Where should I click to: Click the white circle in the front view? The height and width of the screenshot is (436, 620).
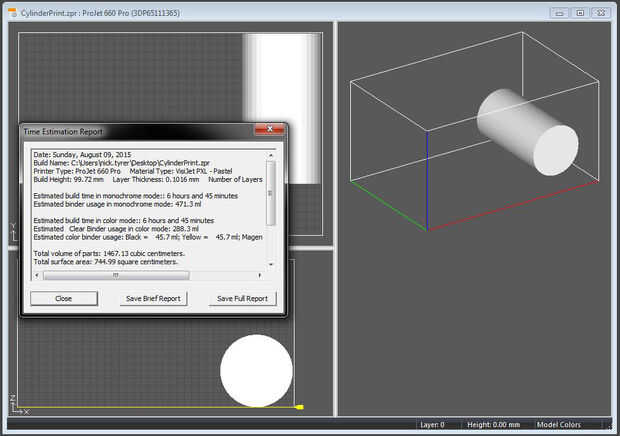(256, 371)
